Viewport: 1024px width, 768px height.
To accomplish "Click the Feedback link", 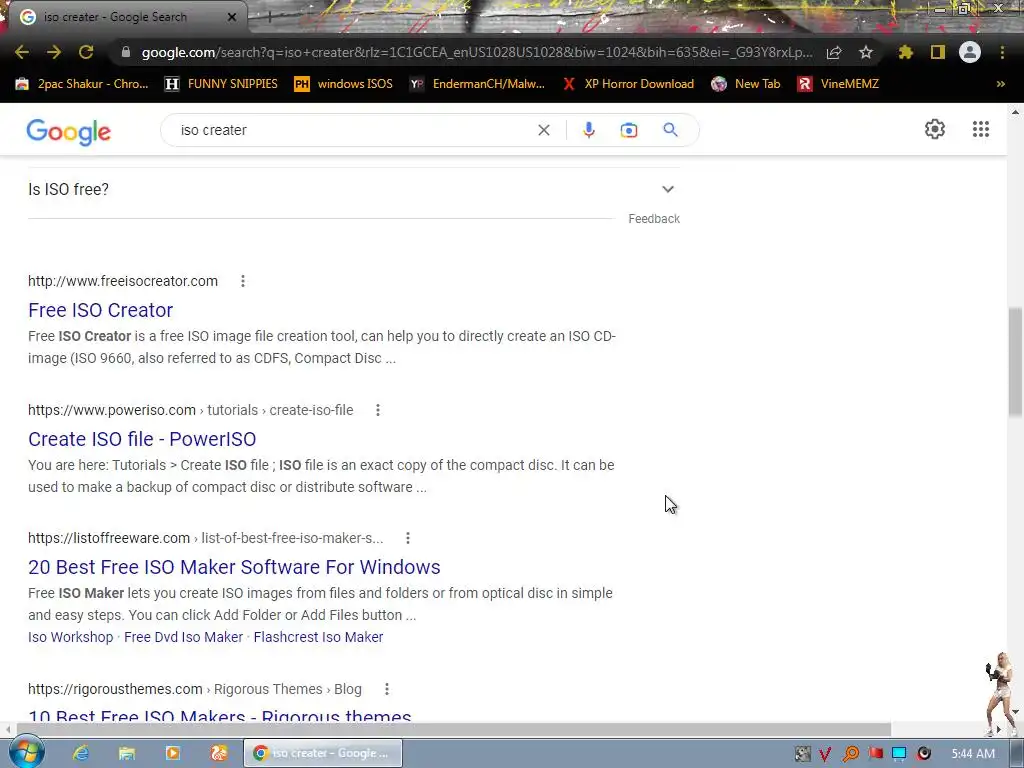I will pos(654,219).
